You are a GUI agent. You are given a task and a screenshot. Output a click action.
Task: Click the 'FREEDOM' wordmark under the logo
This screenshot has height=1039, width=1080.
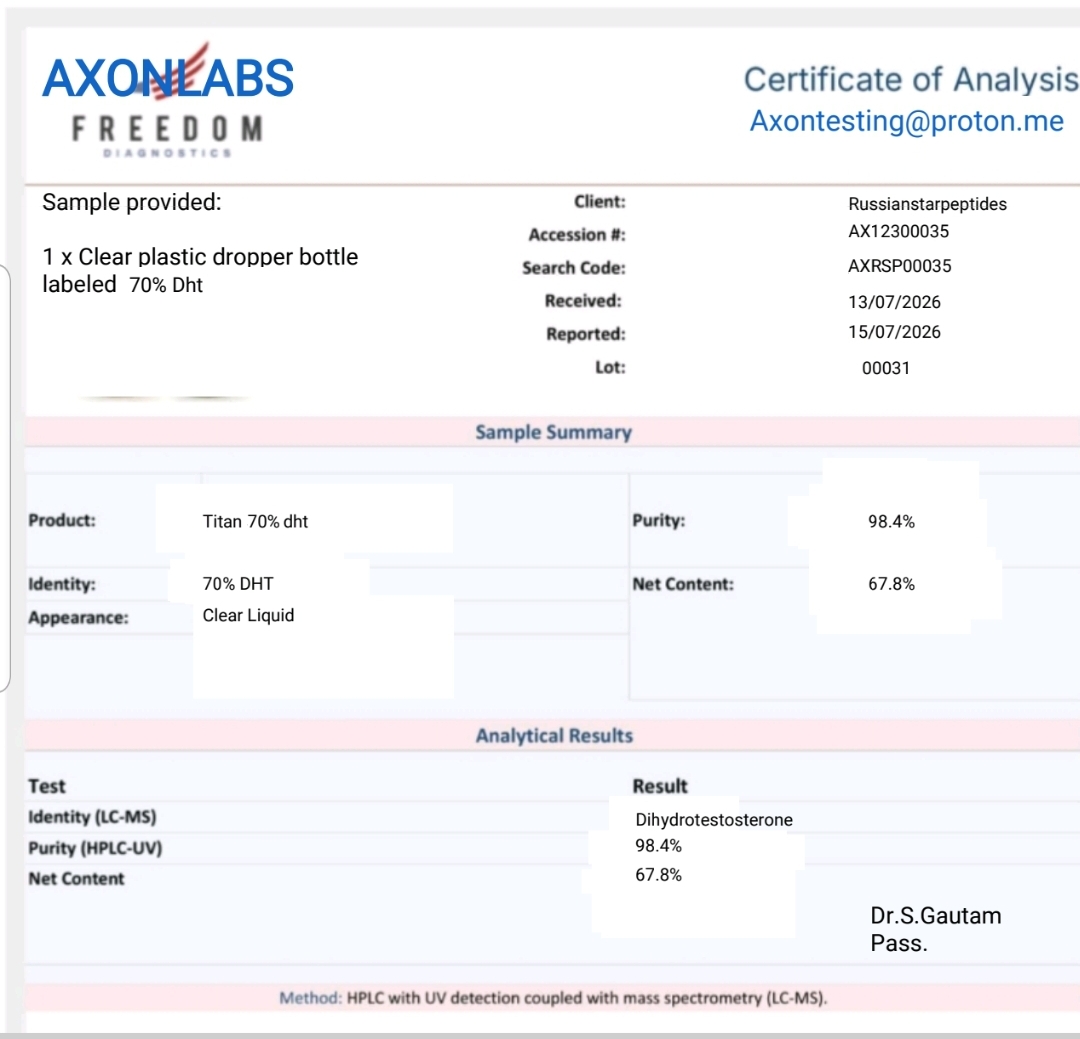167,129
